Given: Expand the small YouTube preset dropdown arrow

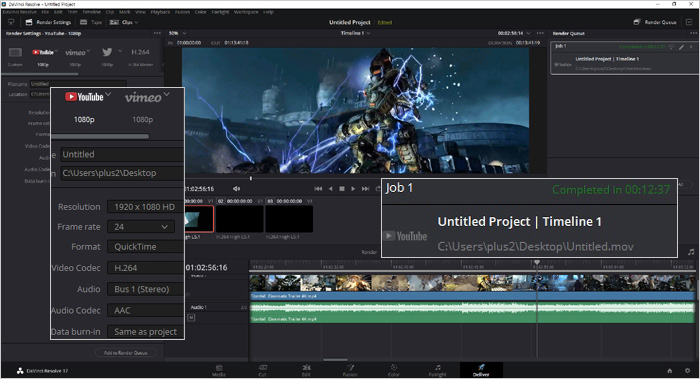Looking at the screenshot, I should [x=56, y=51].
